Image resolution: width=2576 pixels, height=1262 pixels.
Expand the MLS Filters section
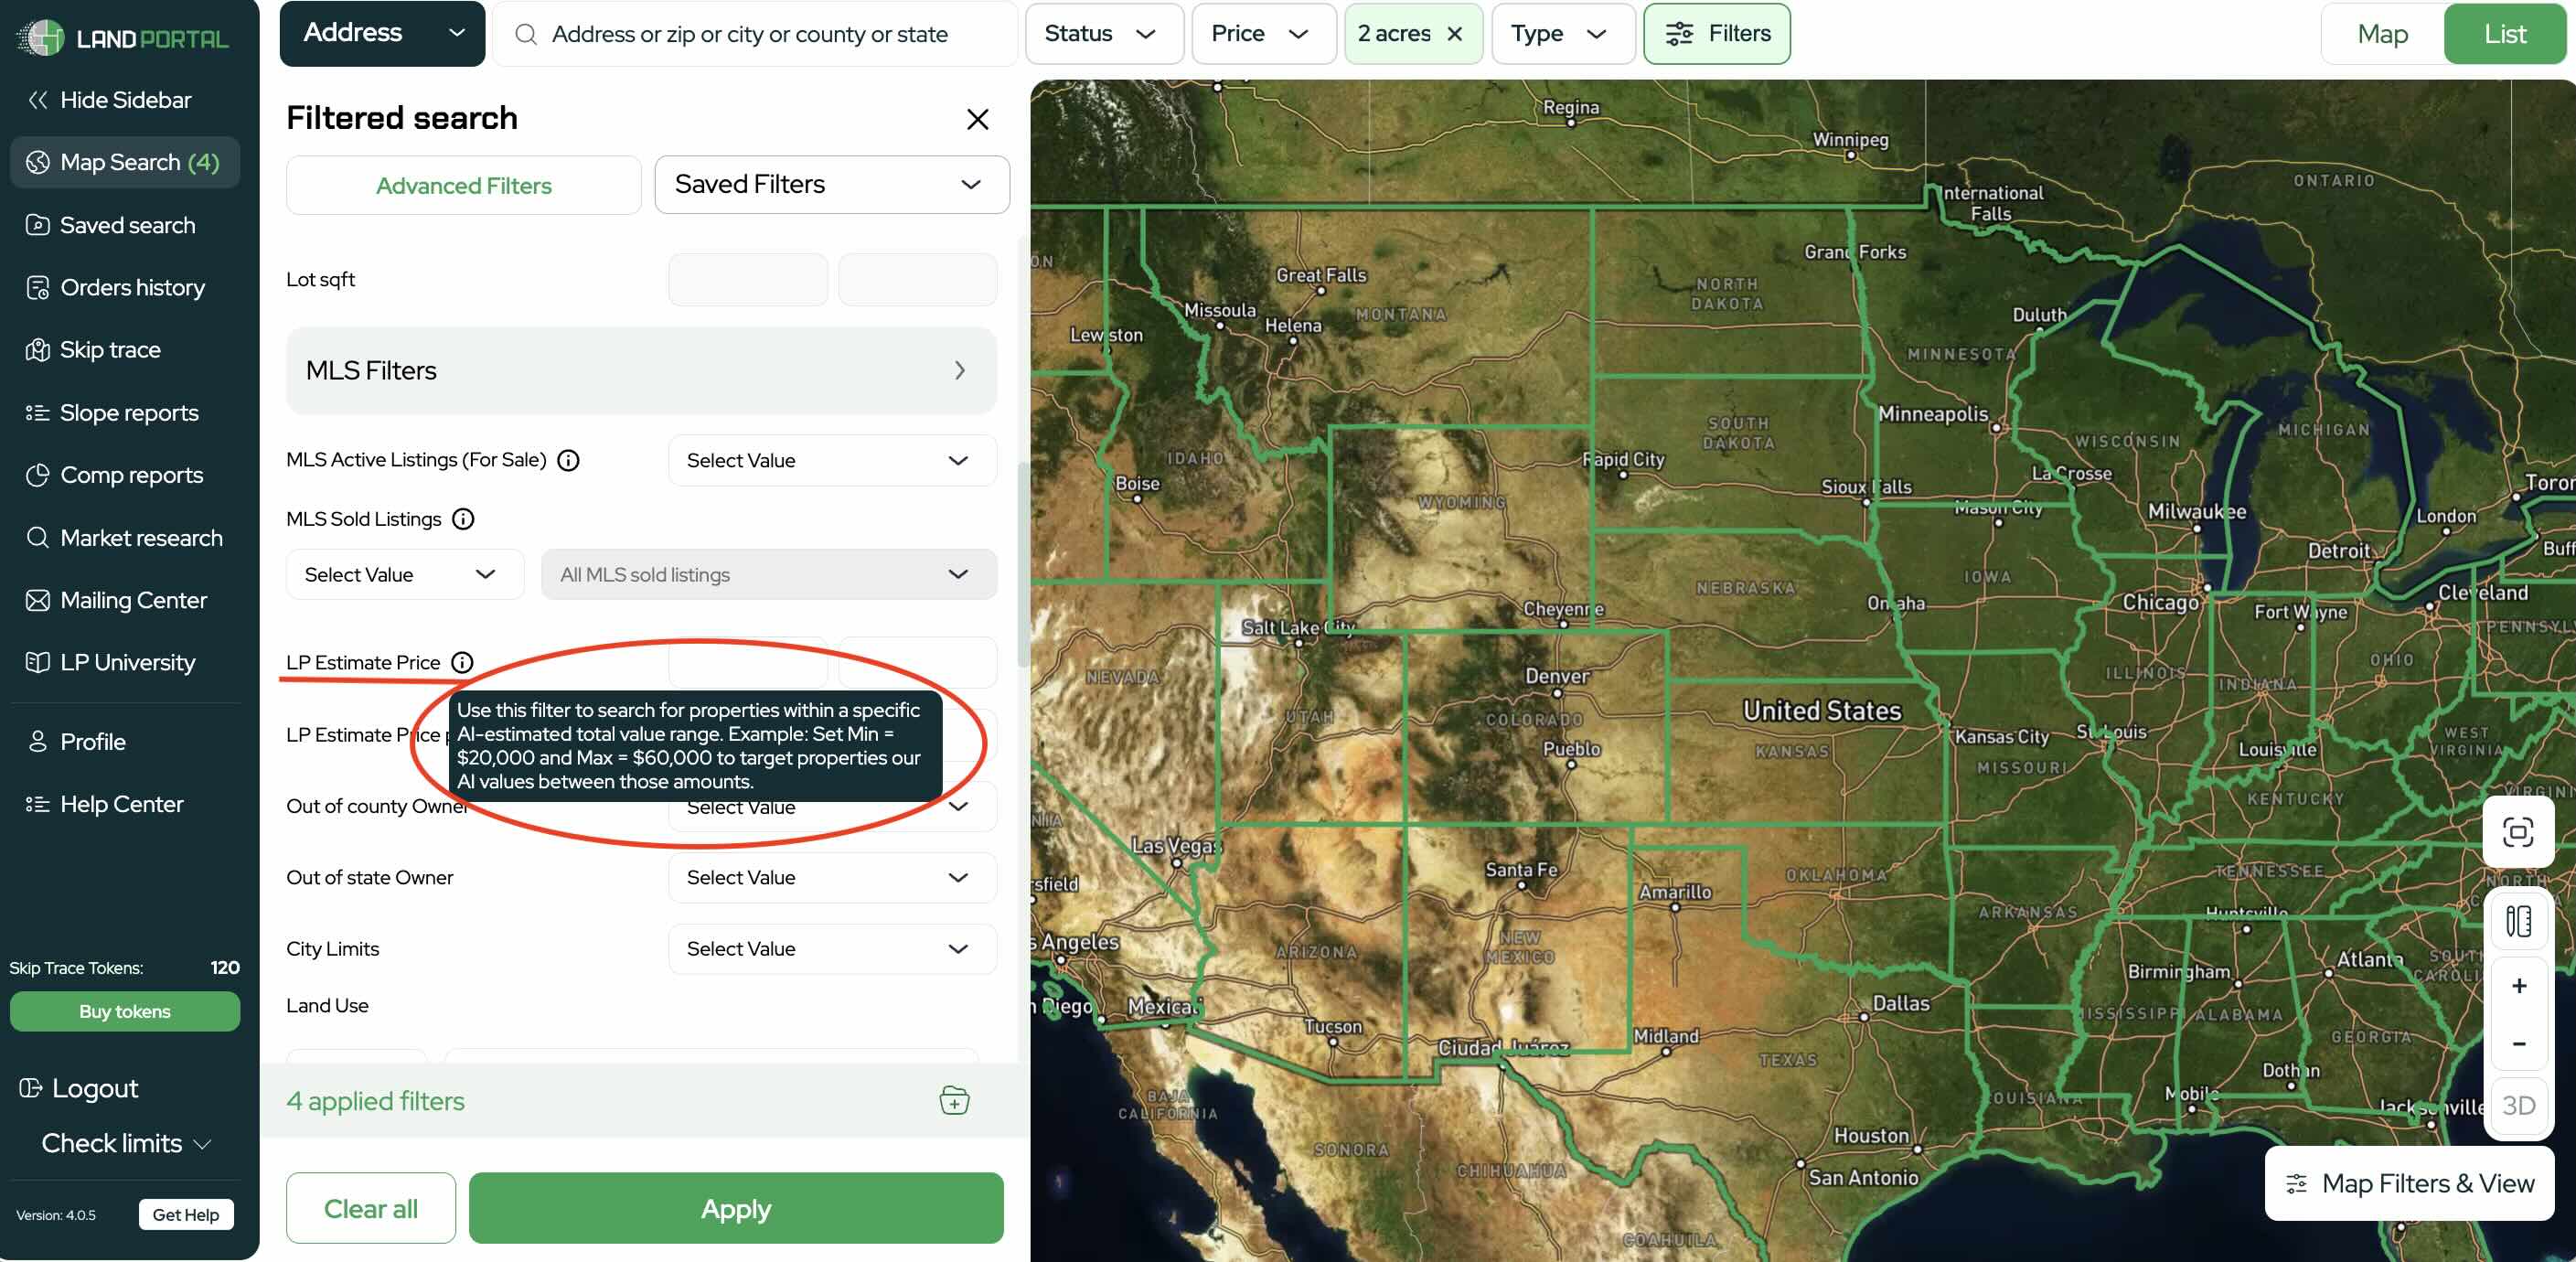641,371
